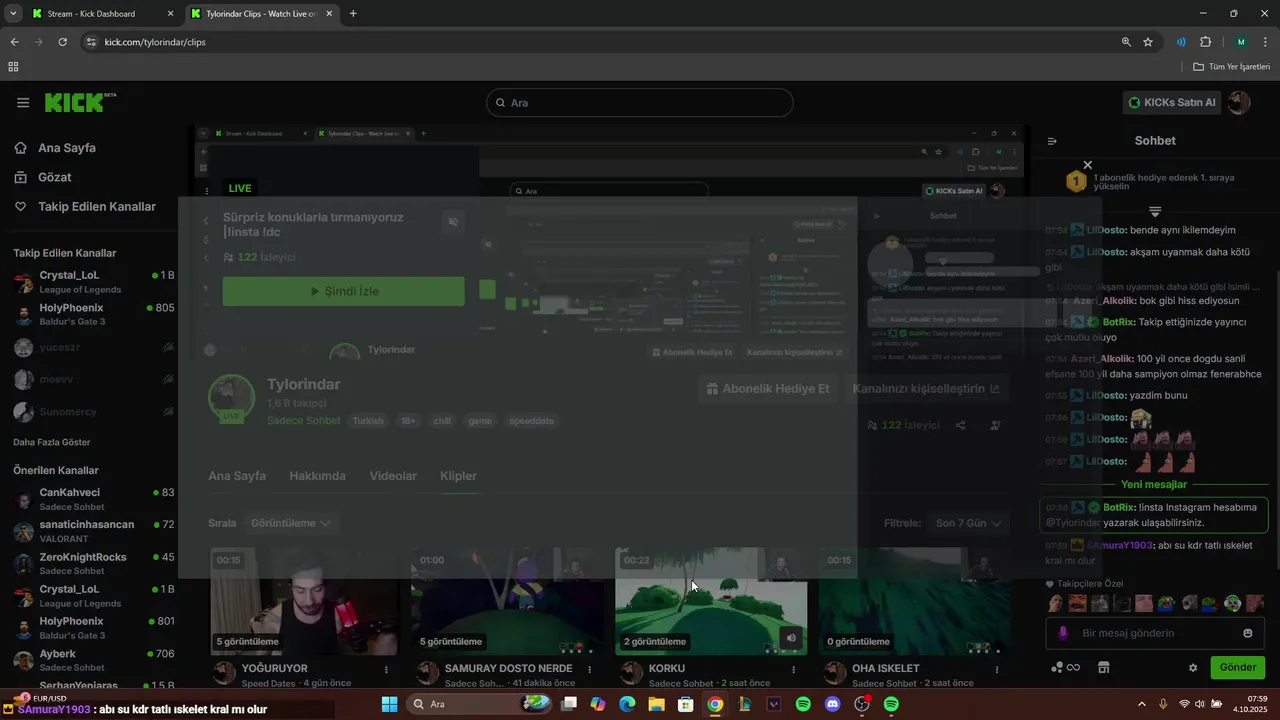Click Daha Fazla Göster
Viewport: 1280px width, 720px height.
(52, 442)
